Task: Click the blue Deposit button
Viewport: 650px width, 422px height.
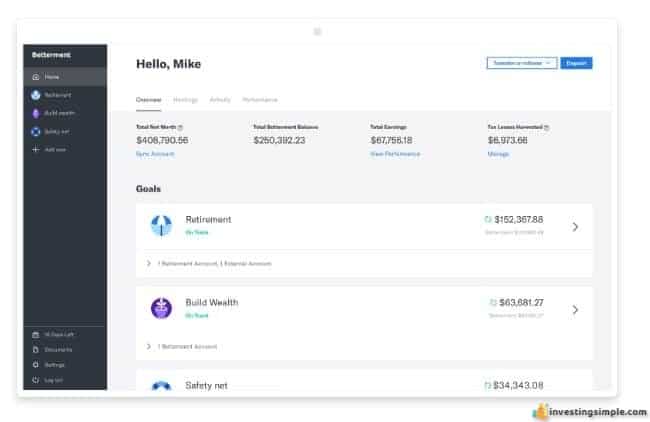Action: (576, 63)
